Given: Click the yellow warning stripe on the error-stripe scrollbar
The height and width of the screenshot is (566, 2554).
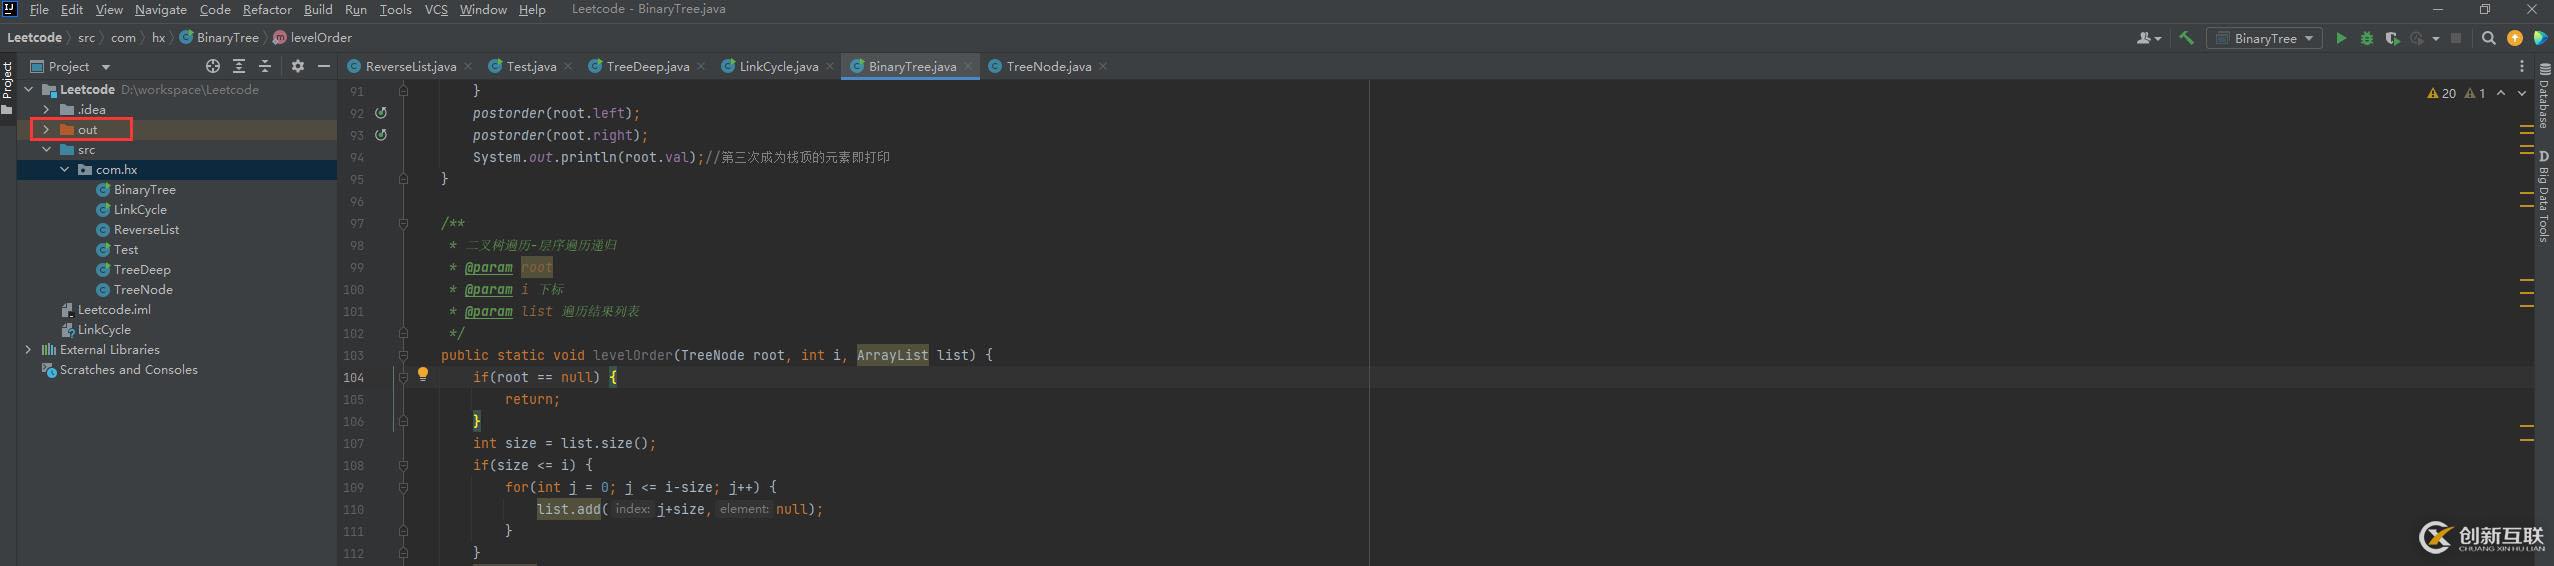Looking at the screenshot, I should pyautogui.click(x=2526, y=130).
